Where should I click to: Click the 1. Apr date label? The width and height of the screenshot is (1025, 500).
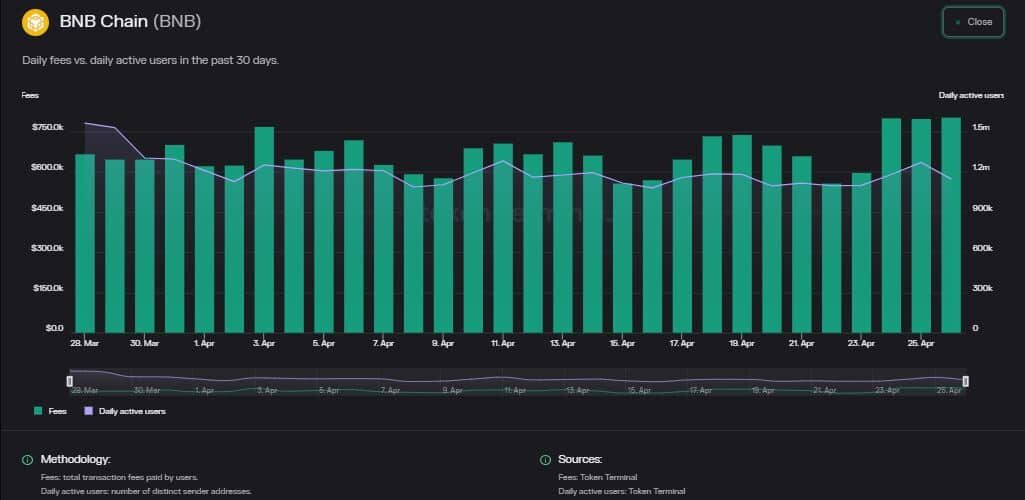pyautogui.click(x=204, y=342)
